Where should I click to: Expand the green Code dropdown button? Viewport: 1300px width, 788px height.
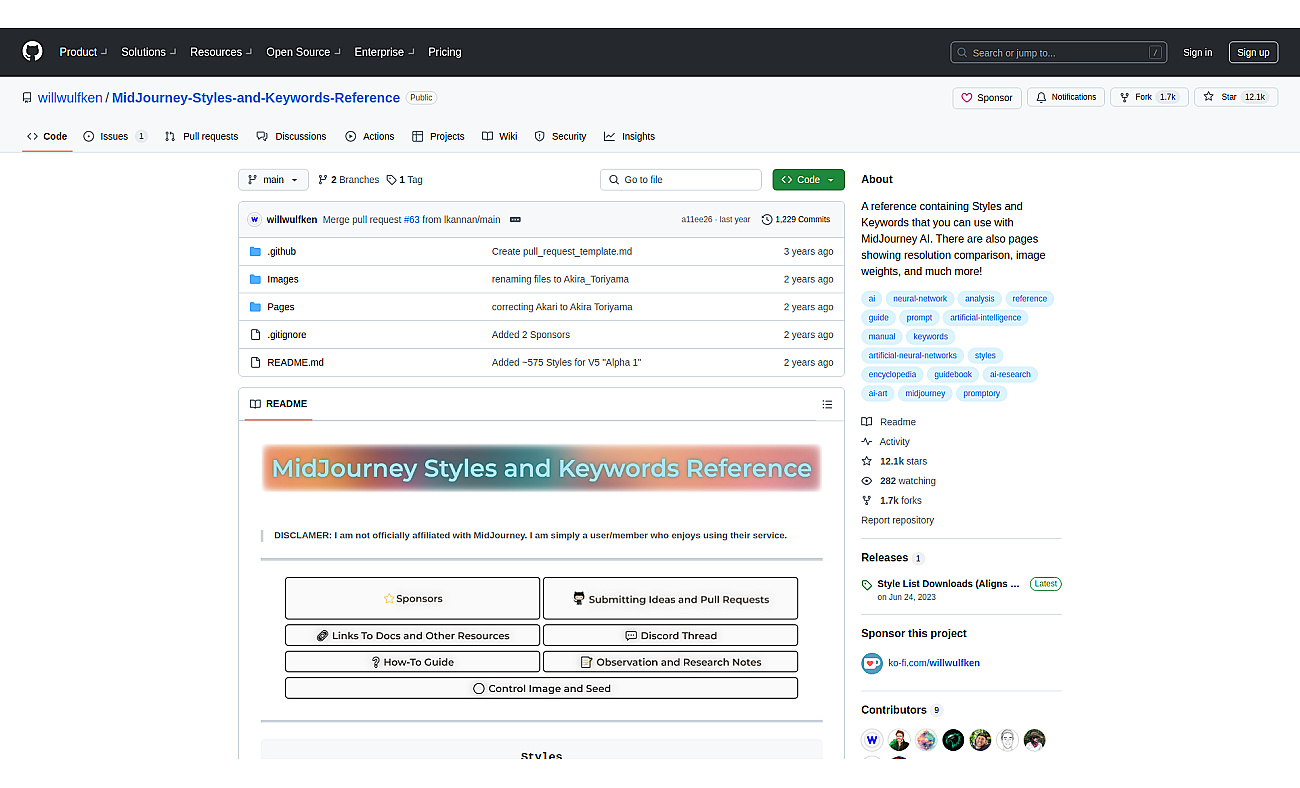(808, 180)
